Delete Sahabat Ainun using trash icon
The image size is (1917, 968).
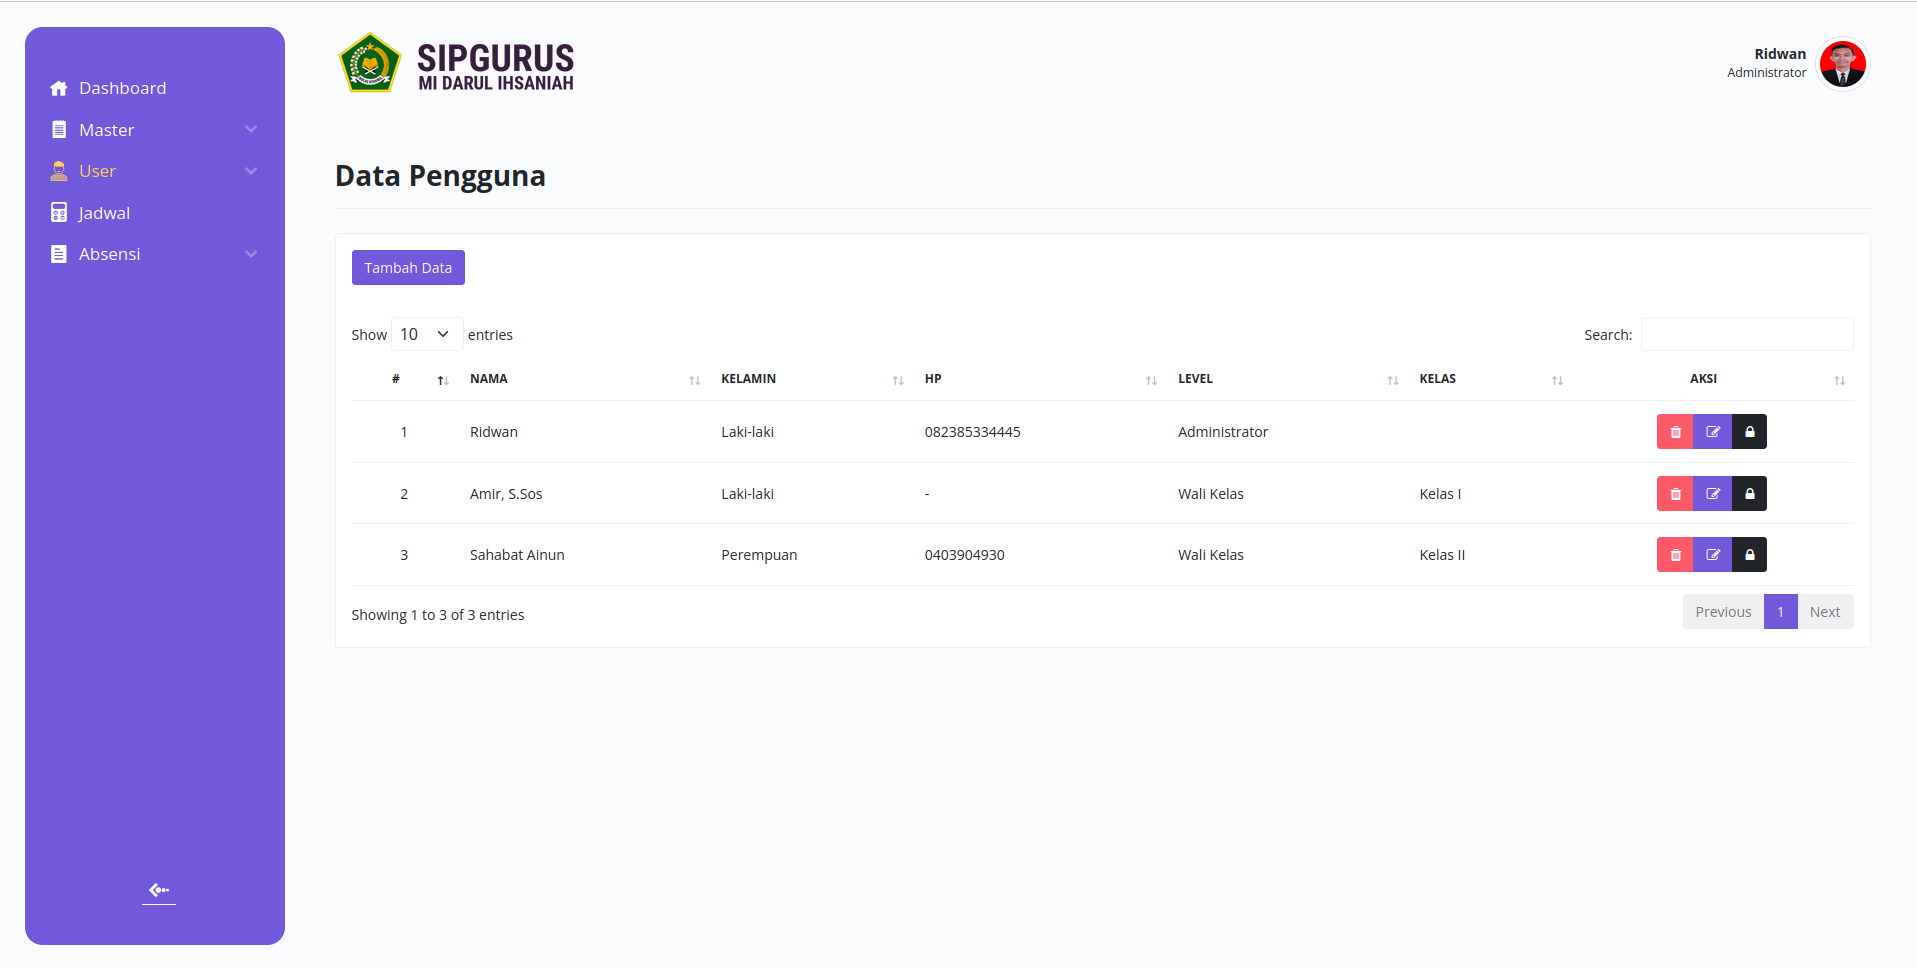[x=1675, y=555]
